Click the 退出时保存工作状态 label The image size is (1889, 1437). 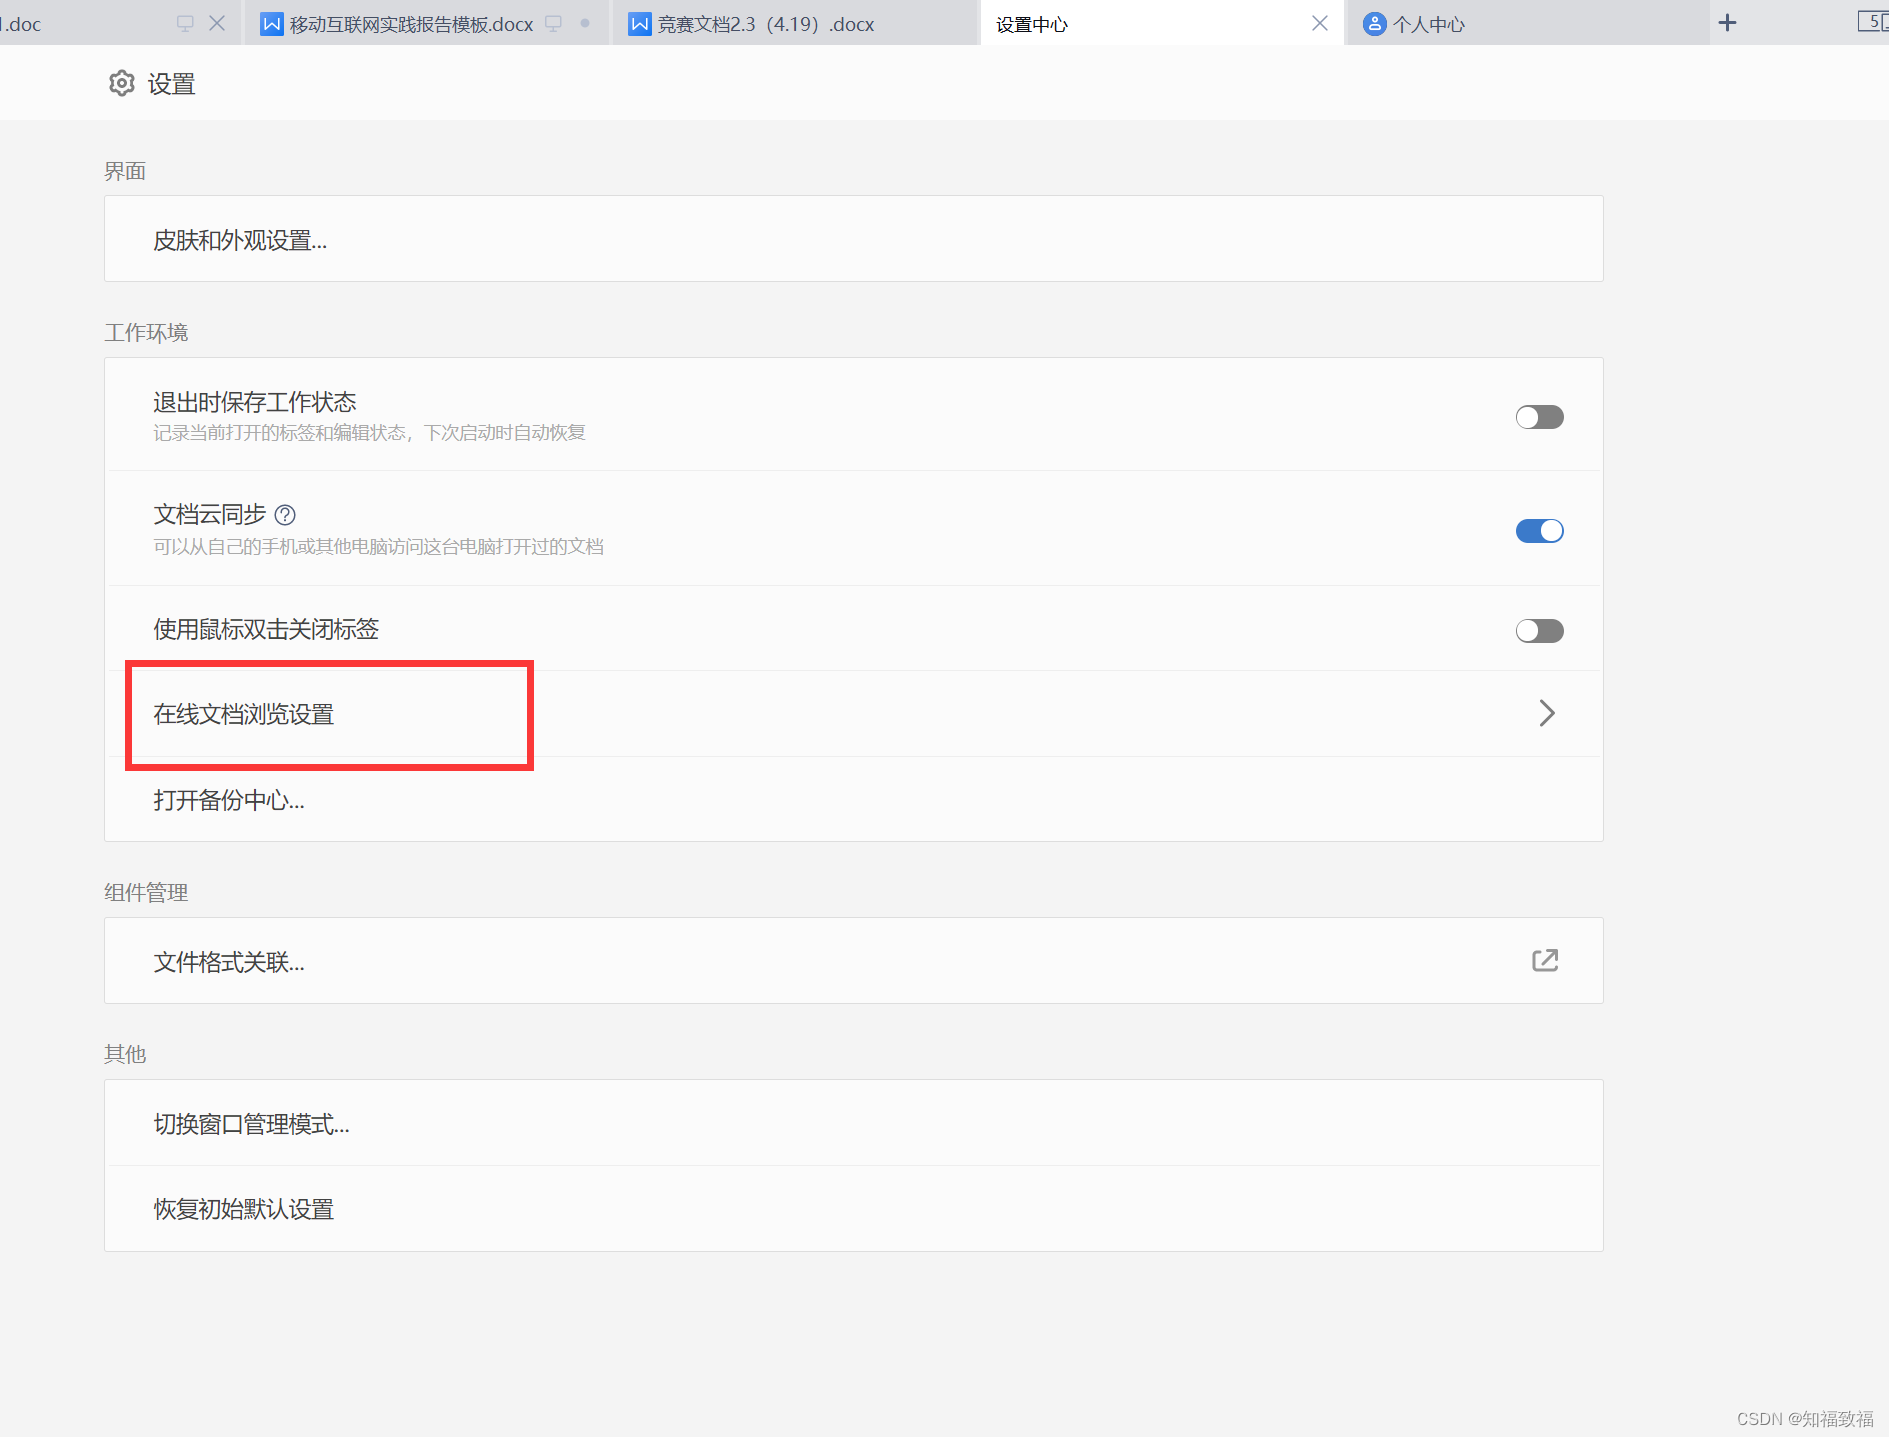click(255, 402)
